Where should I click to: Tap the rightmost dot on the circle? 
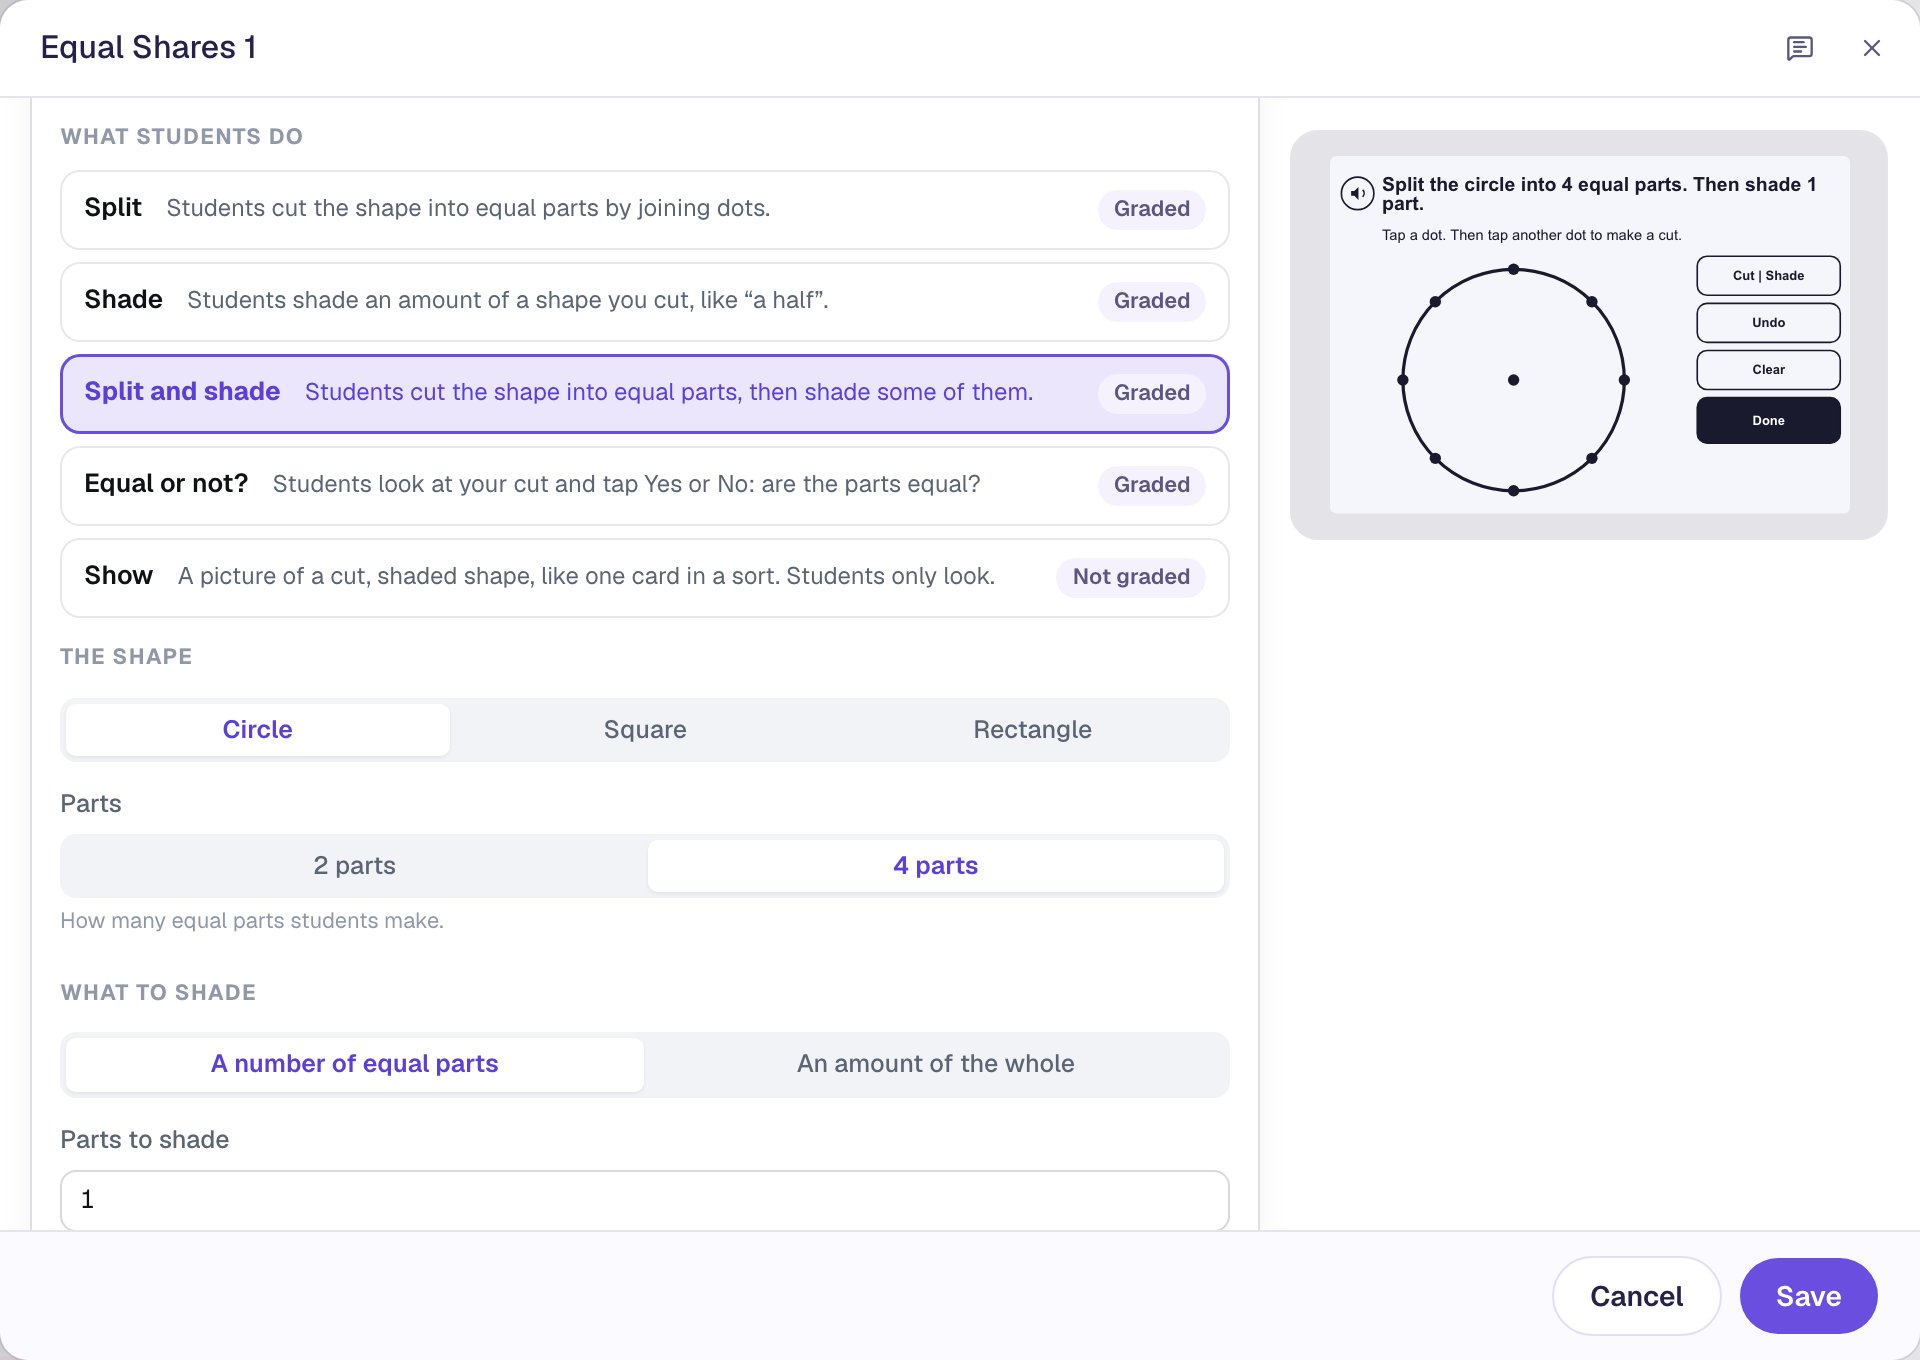coord(1624,380)
